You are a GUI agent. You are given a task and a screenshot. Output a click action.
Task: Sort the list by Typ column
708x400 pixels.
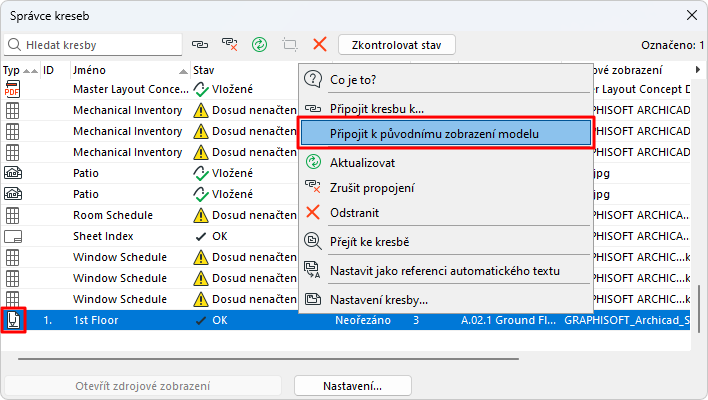coord(12,70)
